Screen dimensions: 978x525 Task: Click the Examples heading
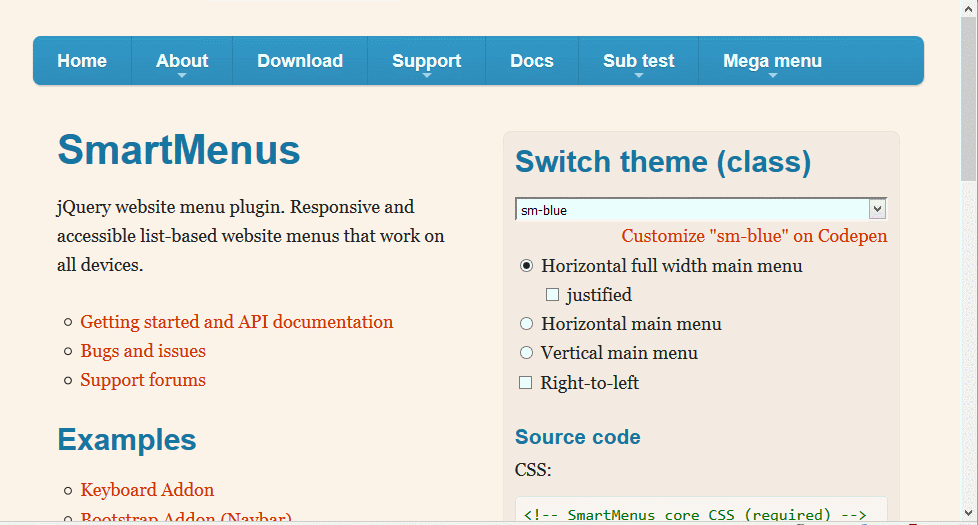127,440
